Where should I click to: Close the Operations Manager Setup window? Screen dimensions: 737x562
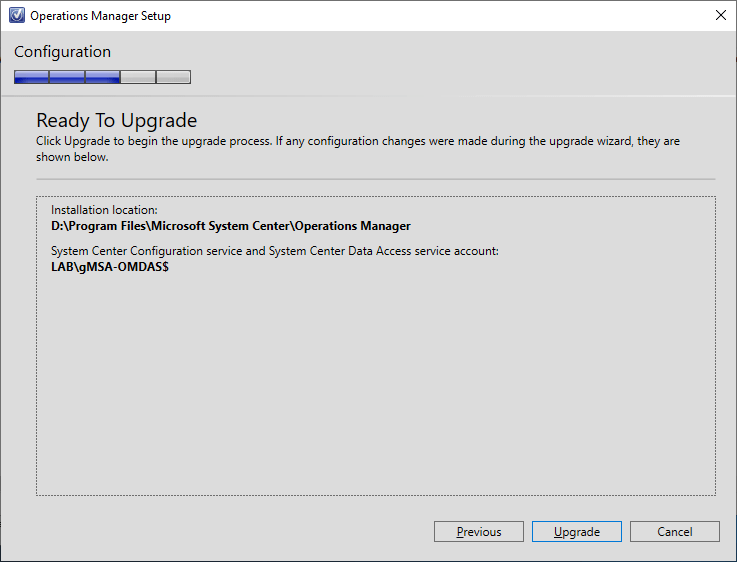720,15
